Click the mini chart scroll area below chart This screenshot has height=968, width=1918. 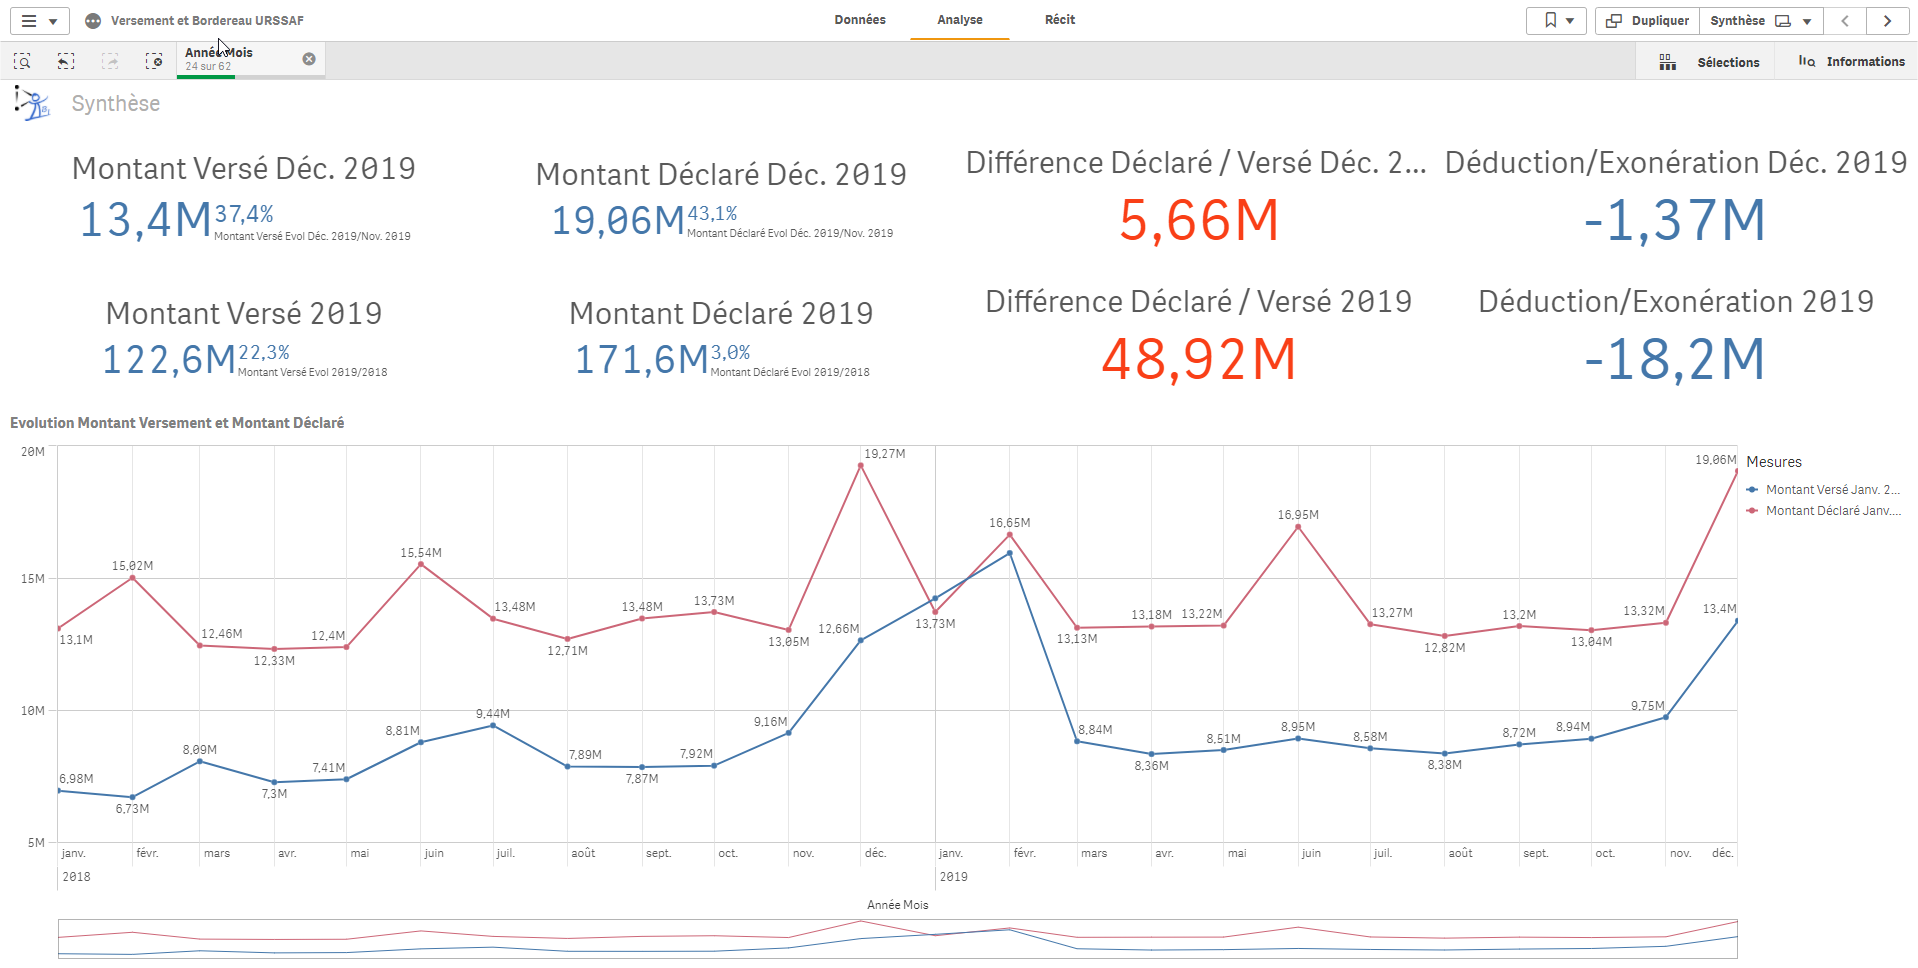click(897, 938)
